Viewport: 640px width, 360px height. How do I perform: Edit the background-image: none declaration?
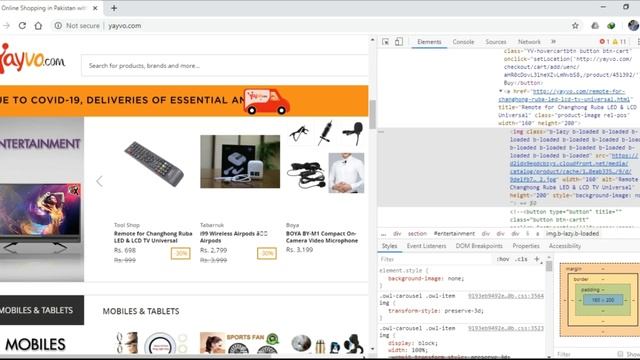pos(426,278)
